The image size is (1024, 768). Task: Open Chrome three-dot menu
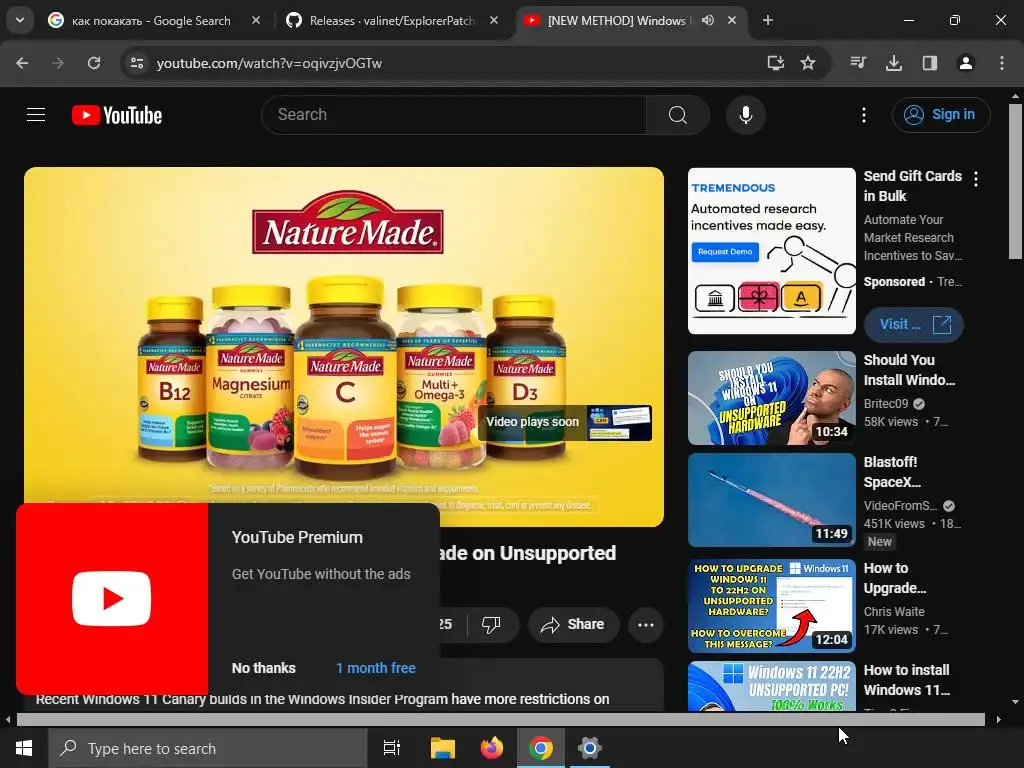pos(1002,63)
